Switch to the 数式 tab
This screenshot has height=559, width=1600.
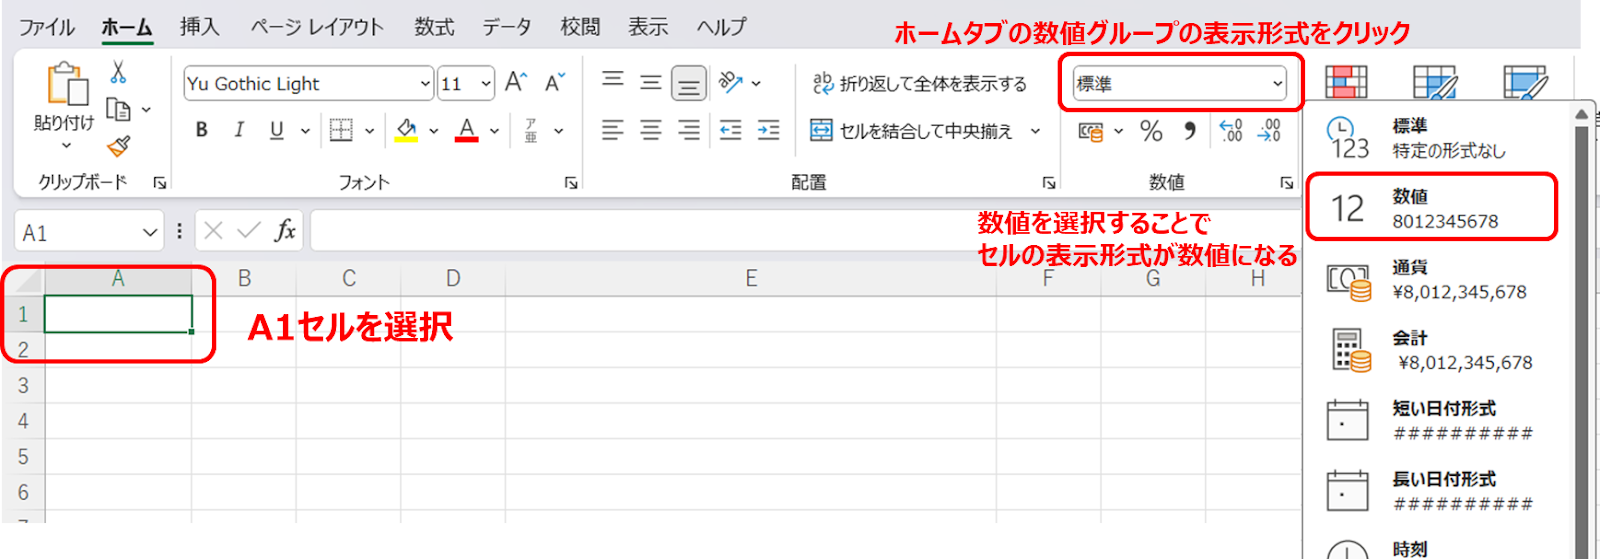click(435, 27)
